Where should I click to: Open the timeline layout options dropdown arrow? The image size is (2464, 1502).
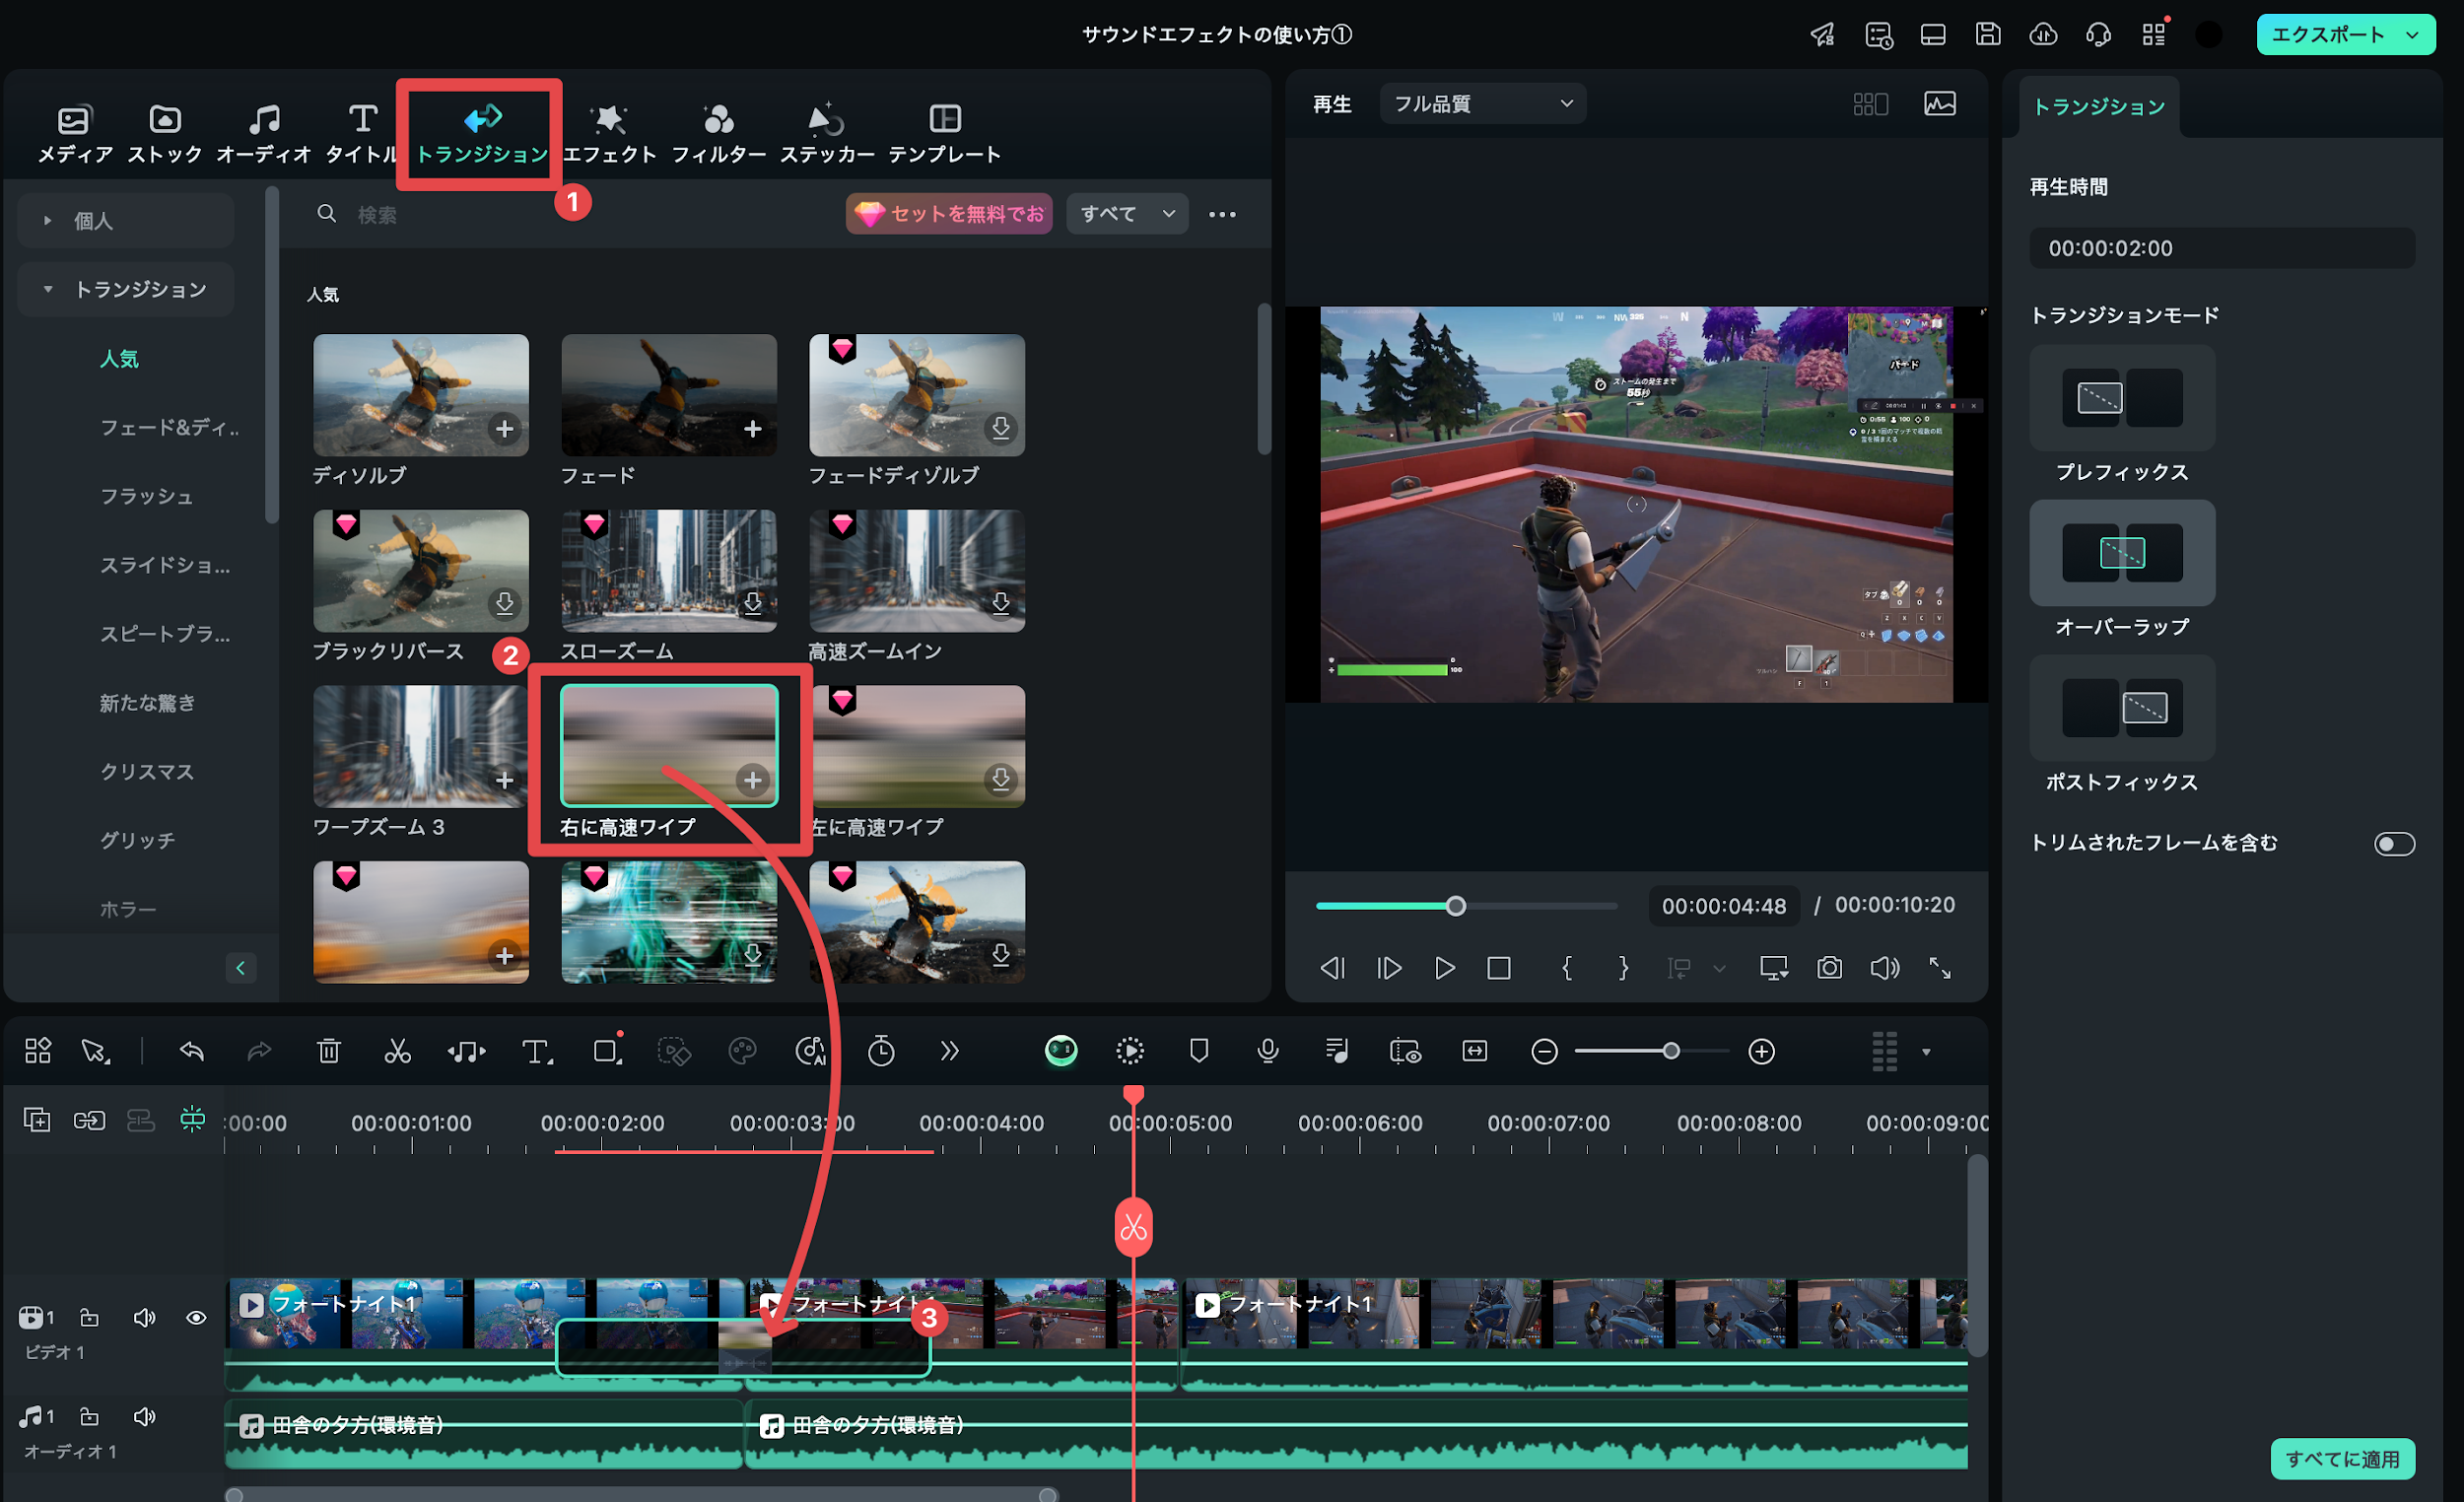pos(1926,1051)
